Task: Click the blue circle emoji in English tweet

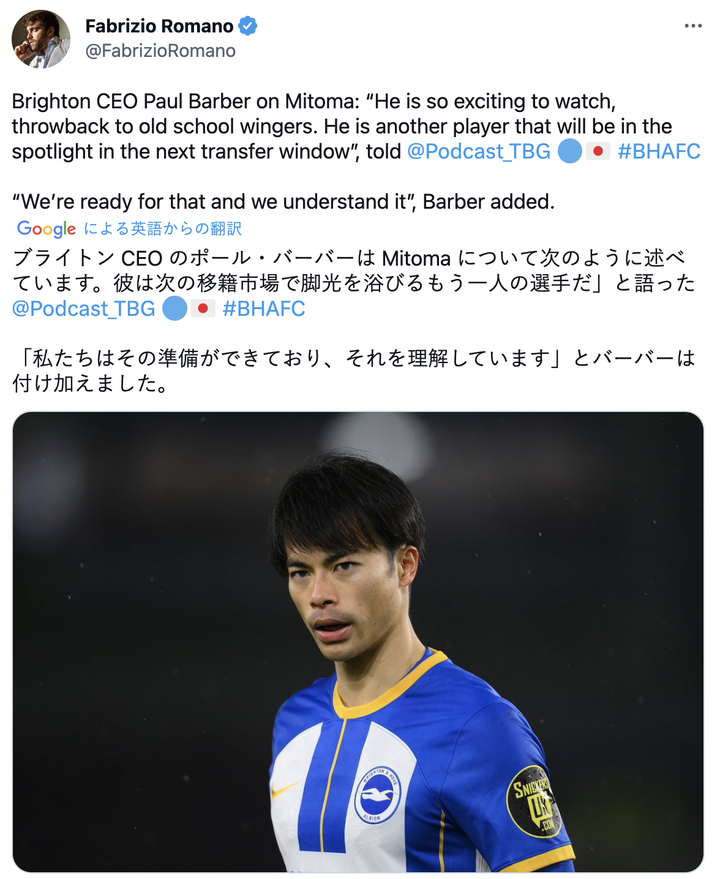Action: [570, 151]
